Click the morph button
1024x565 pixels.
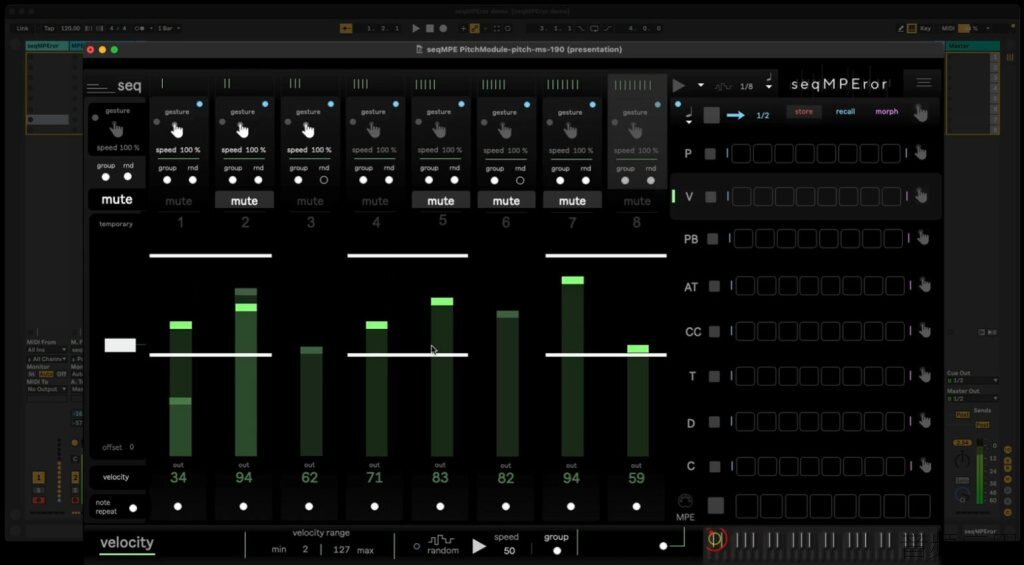pyautogui.click(x=887, y=112)
